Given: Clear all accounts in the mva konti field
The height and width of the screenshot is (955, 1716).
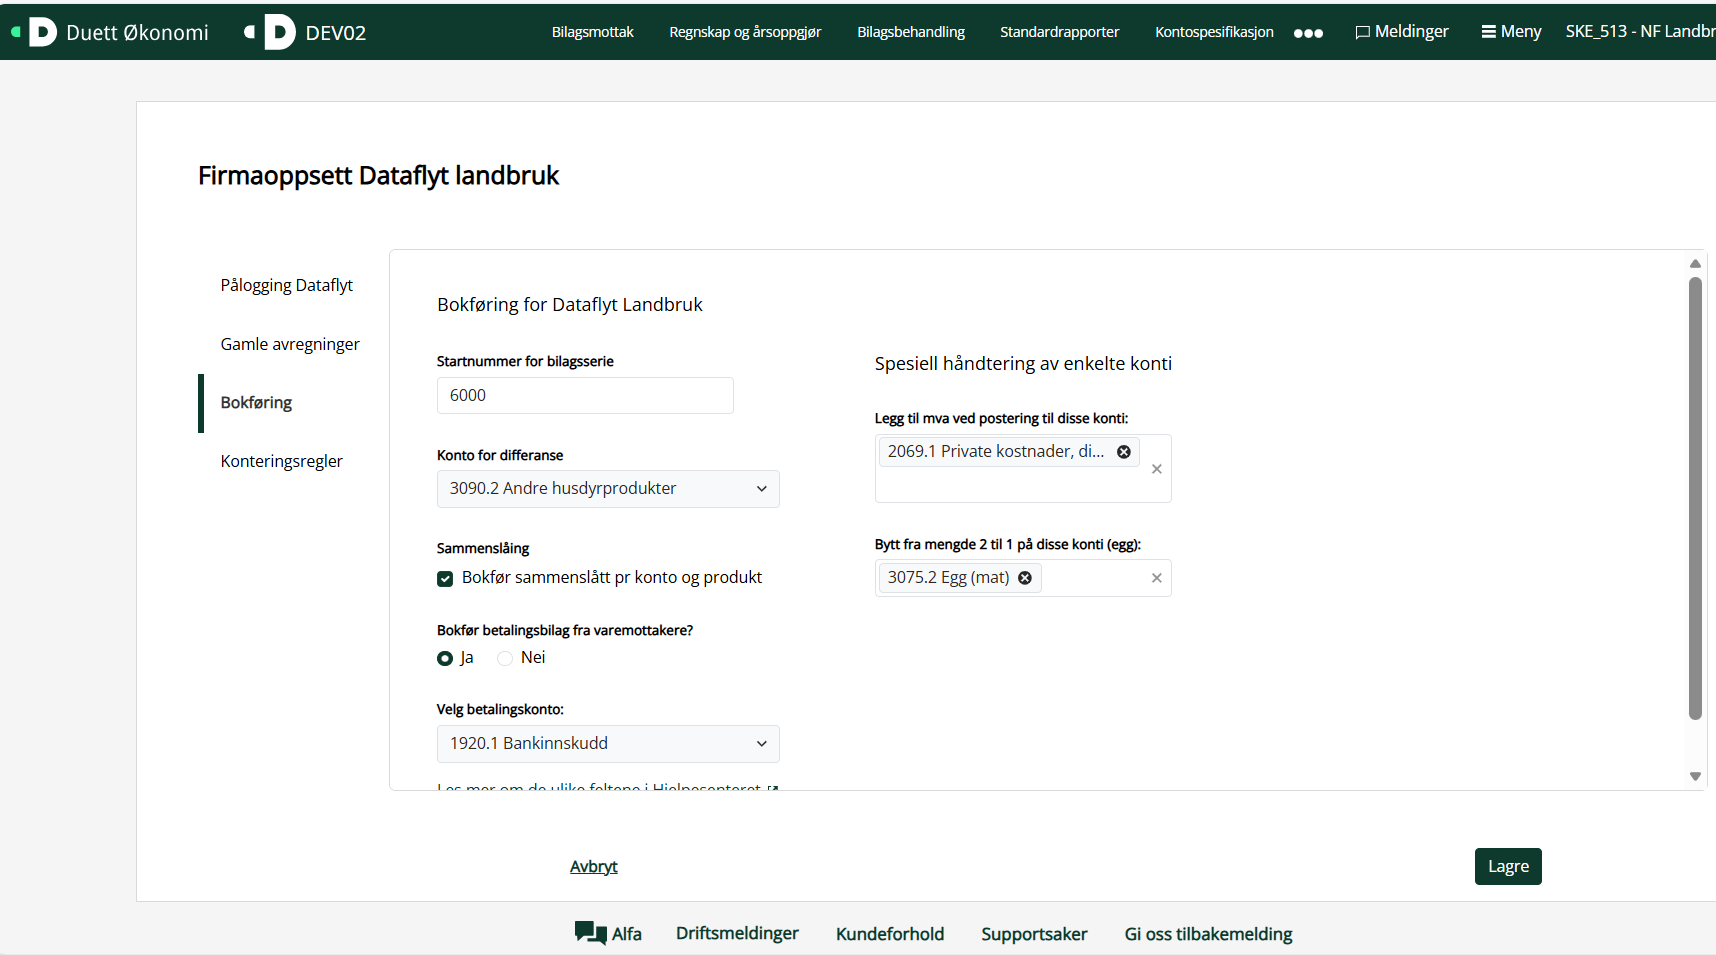Looking at the screenshot, I should pos(1157,469).
